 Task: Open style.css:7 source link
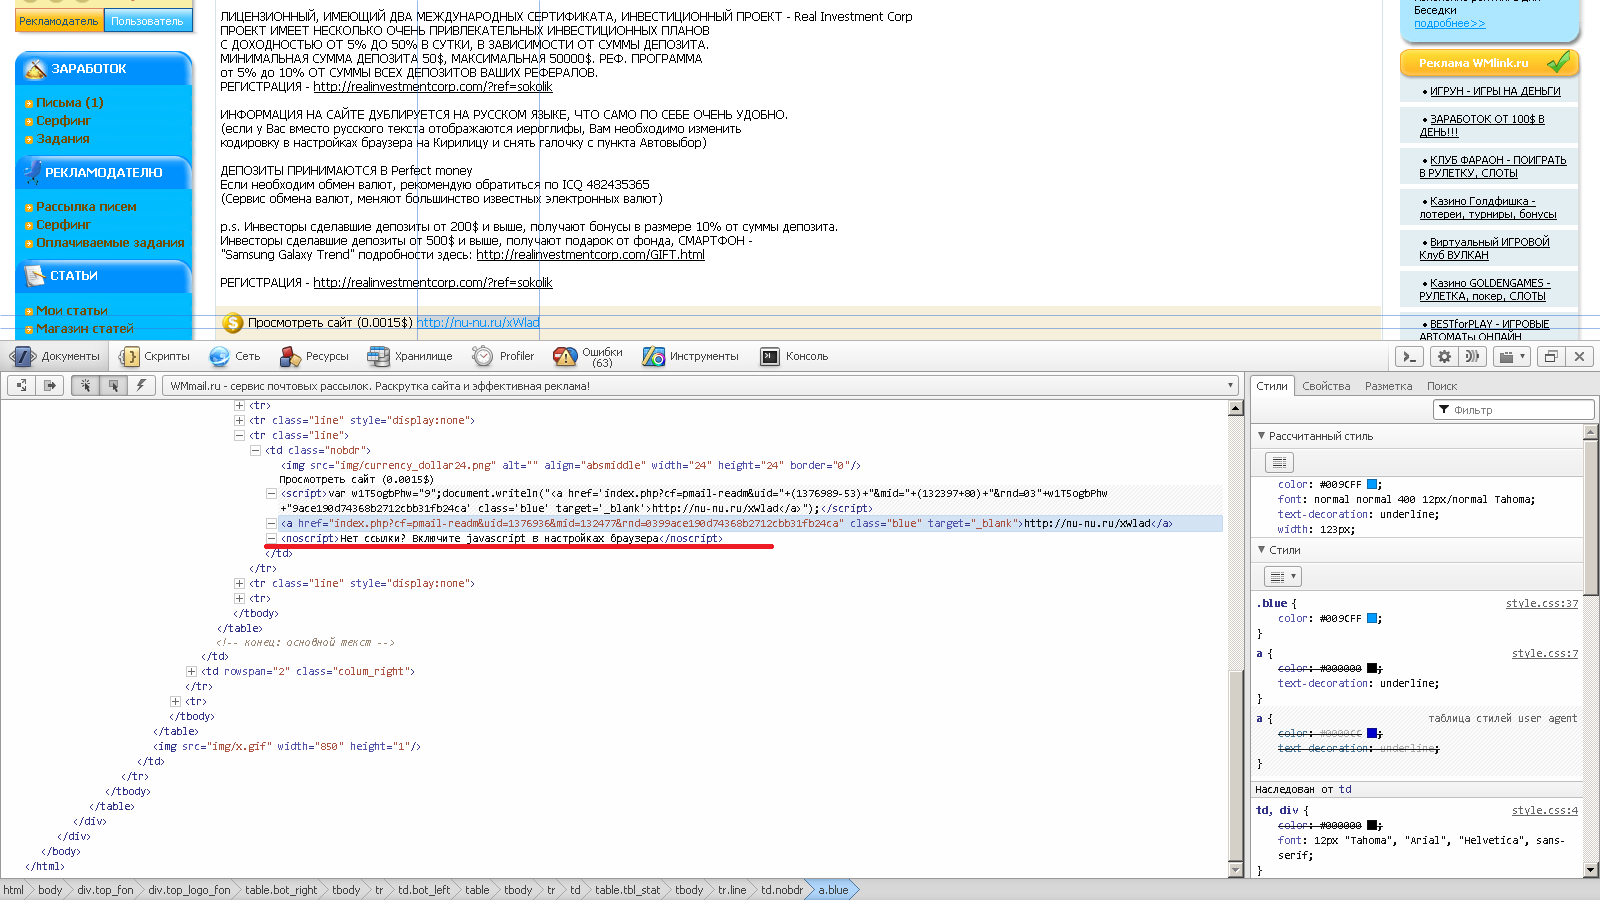point(1544,654)
